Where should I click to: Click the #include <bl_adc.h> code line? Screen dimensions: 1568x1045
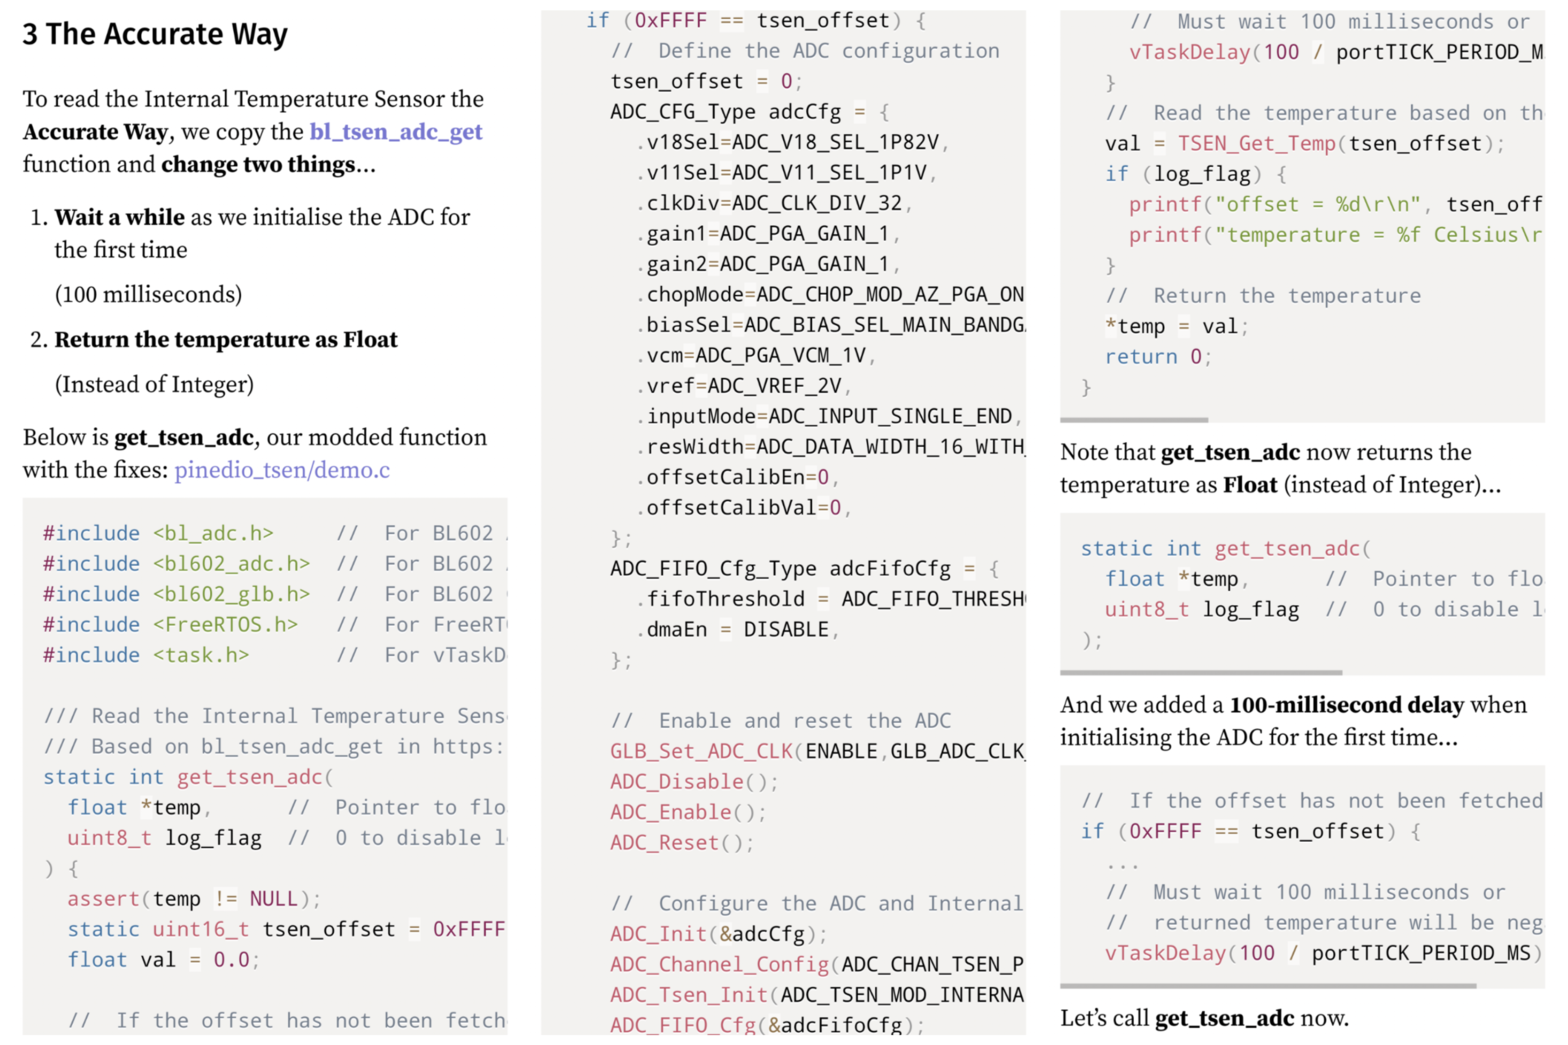point(158,533)
